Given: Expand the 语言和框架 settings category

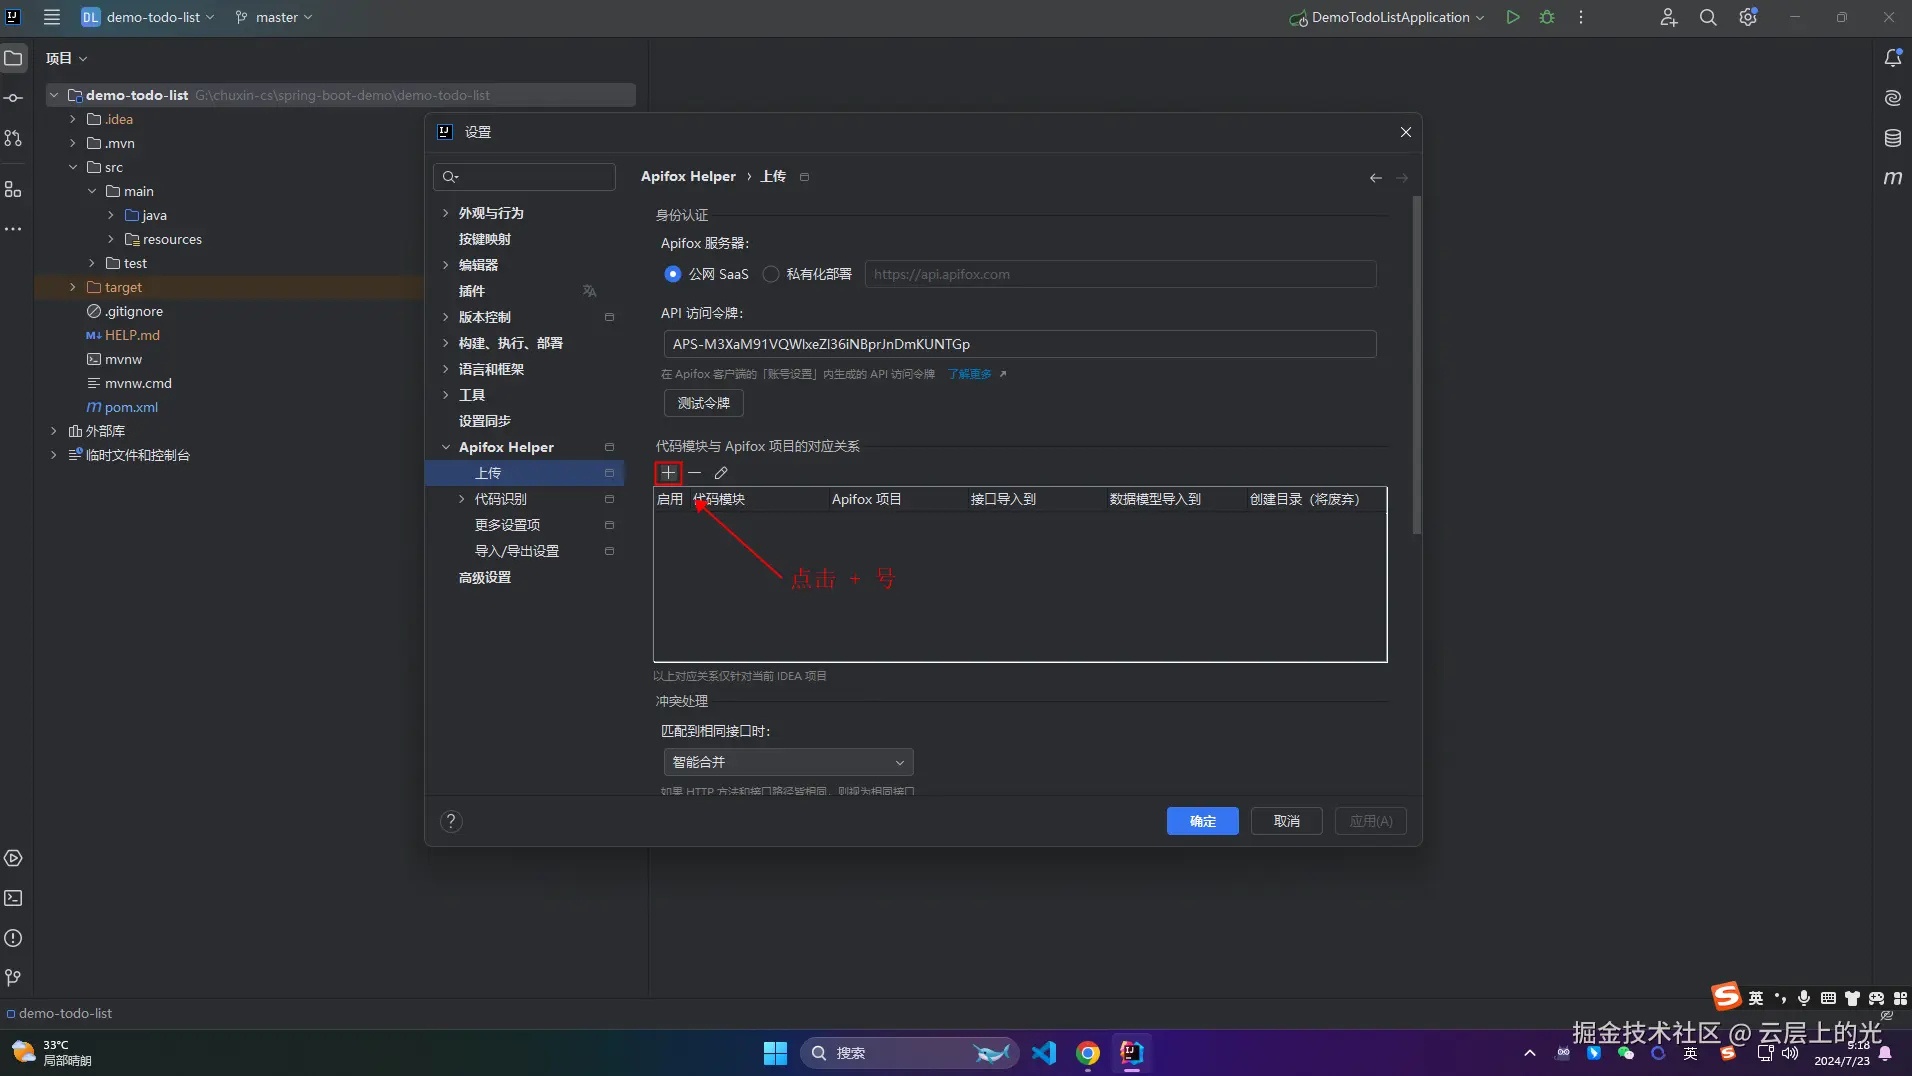Looking at the screenshot, I should click(x=445, y=369).
